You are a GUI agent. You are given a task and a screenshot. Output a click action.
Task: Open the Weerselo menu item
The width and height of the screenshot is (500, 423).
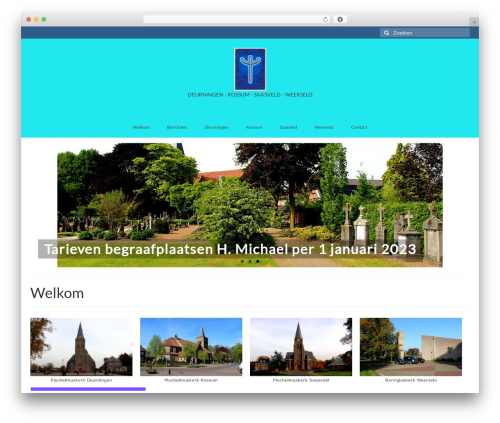pyautogui.click(x=324, y=127)
